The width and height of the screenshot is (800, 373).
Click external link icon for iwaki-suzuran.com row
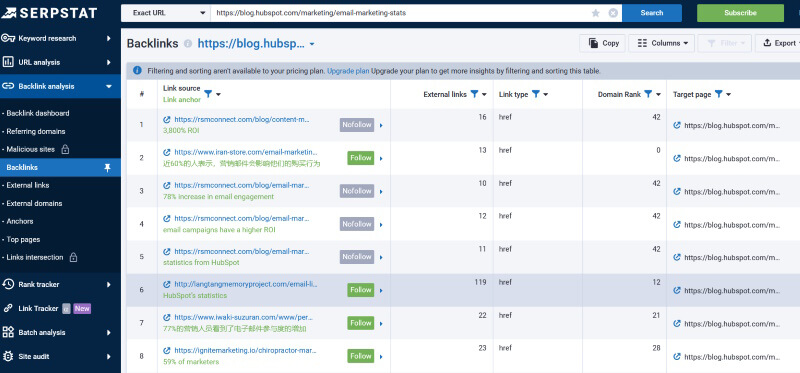[167, 317]
